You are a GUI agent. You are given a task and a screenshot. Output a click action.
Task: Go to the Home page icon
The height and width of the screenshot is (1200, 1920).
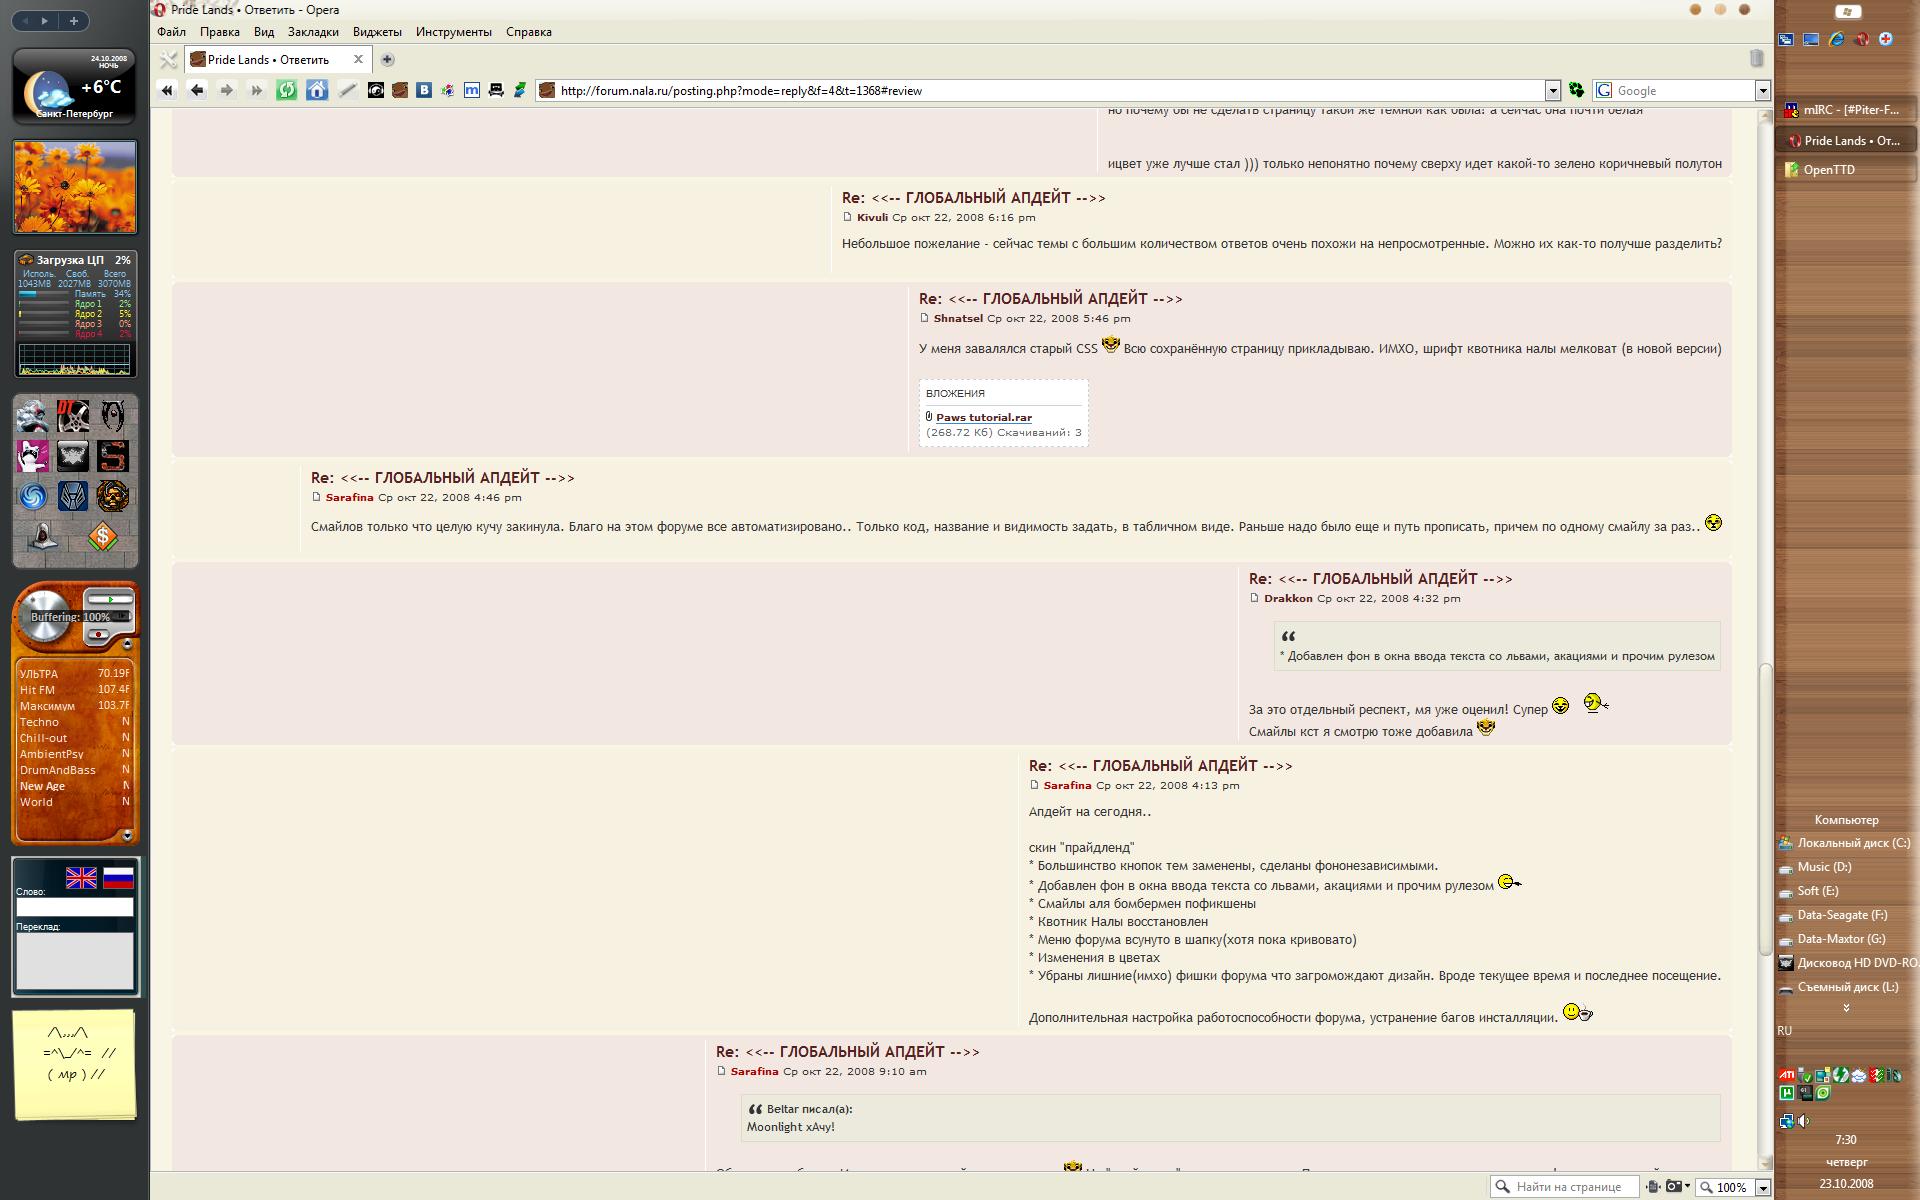317,90
